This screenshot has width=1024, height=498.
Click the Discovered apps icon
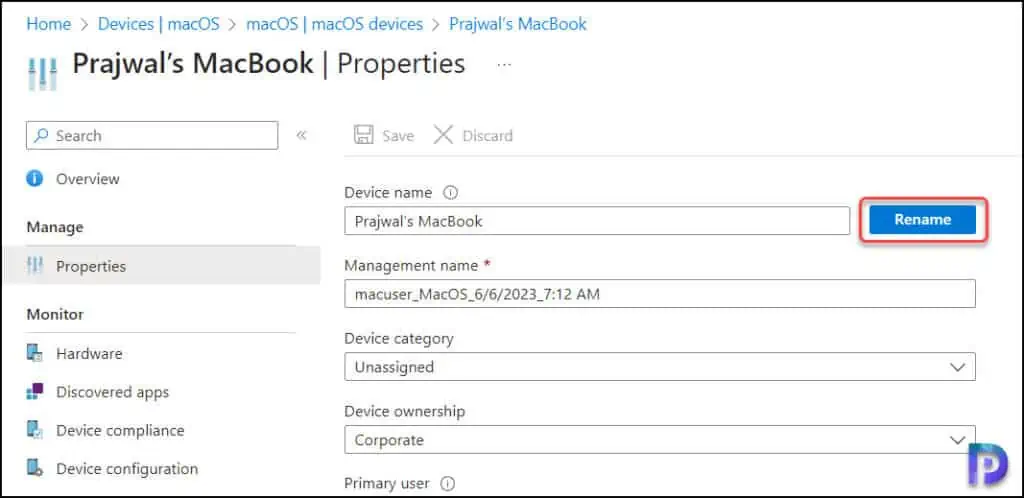pyautogui.click(x=35, y=392)
